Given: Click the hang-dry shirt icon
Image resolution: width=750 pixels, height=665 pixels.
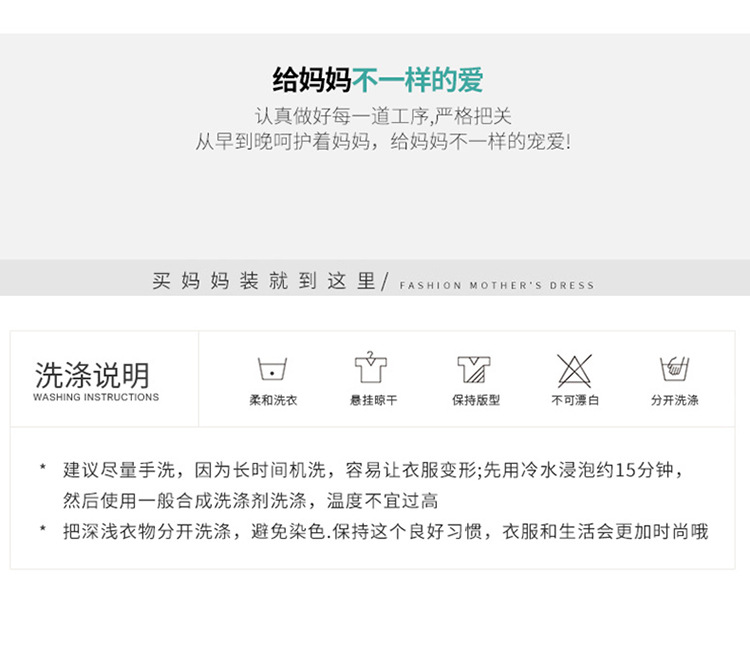Looking at the screenshot, I should point(371,367).
